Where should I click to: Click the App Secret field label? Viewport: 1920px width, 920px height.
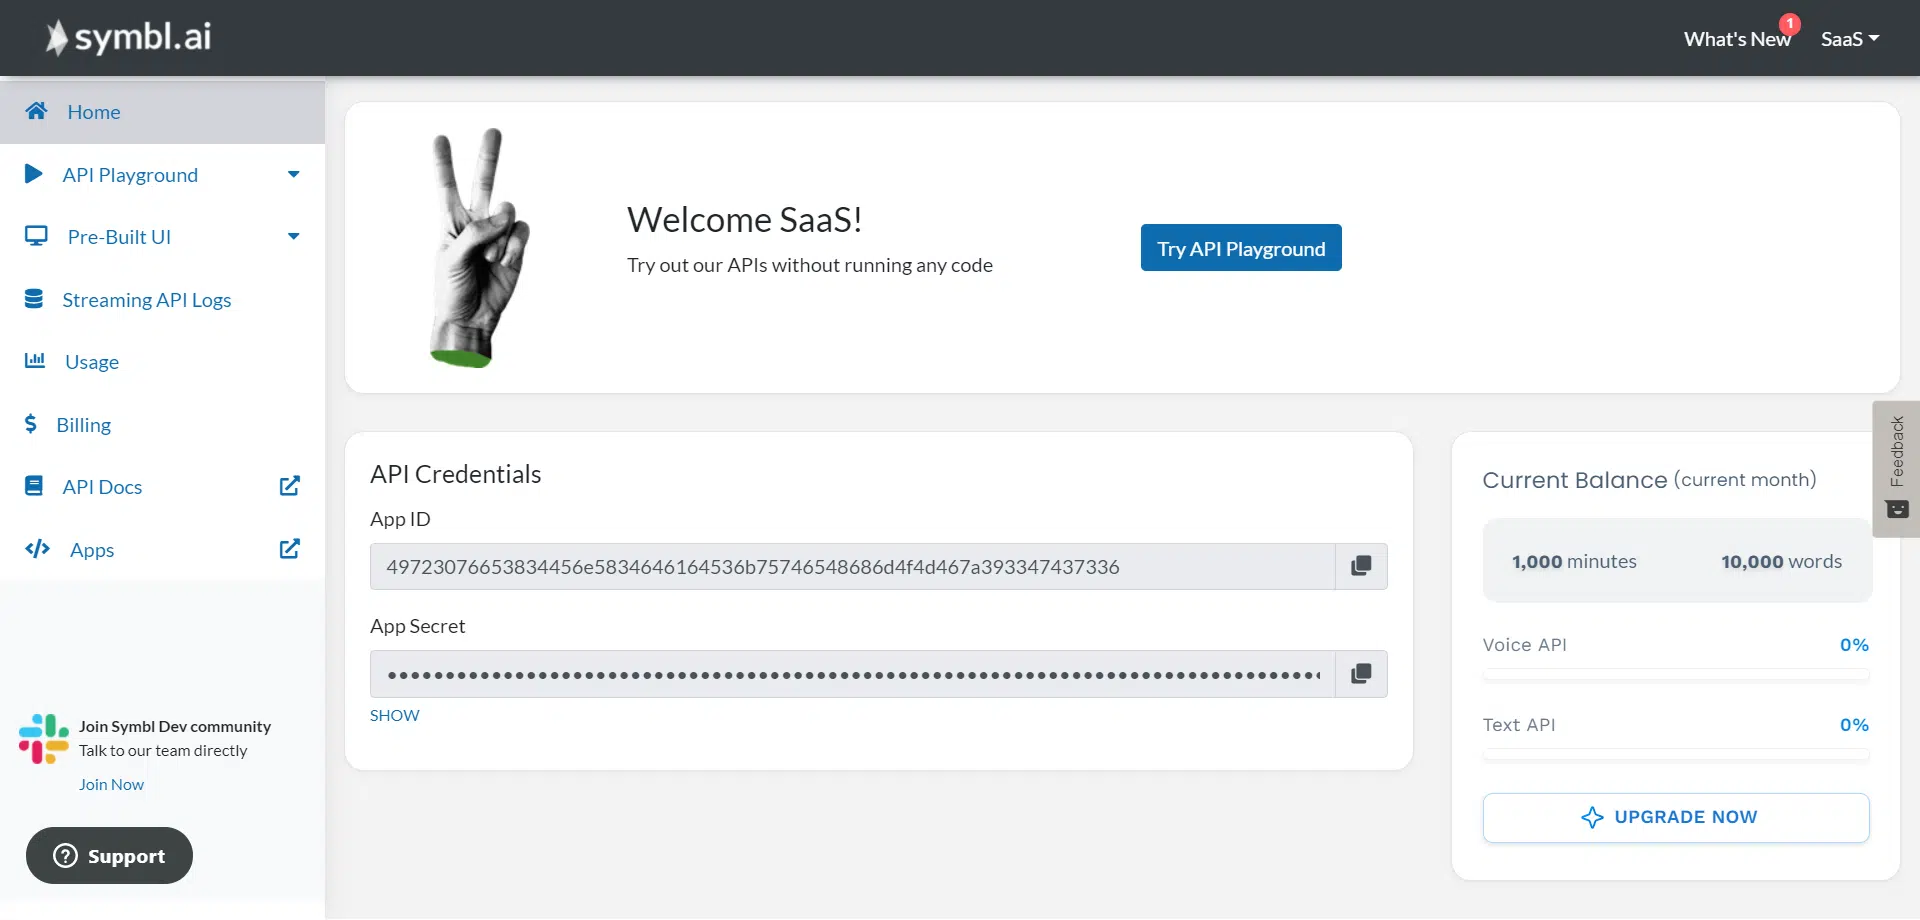pyautogui.click(x=418, y=626)
